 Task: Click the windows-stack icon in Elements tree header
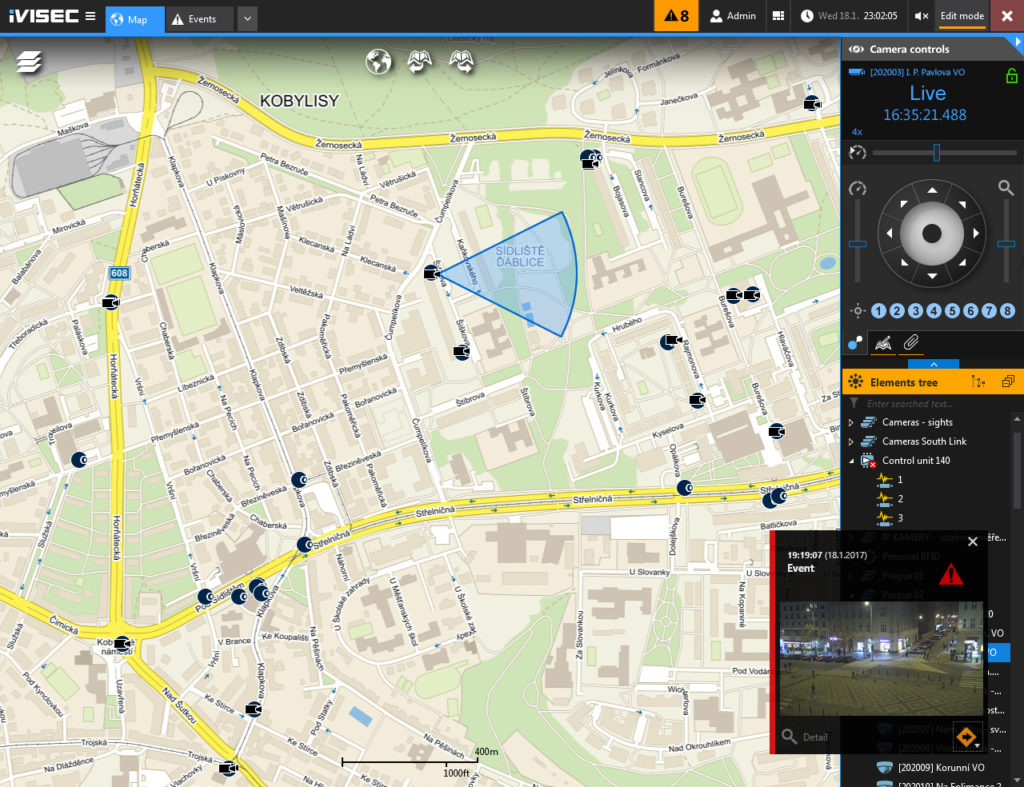(1008, 381)
